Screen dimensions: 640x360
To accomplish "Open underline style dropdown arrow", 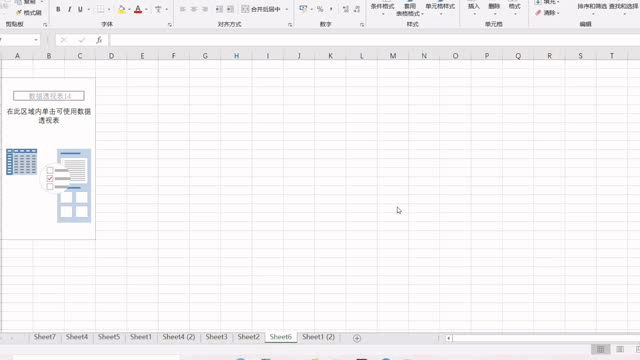I will click(88, 9).
